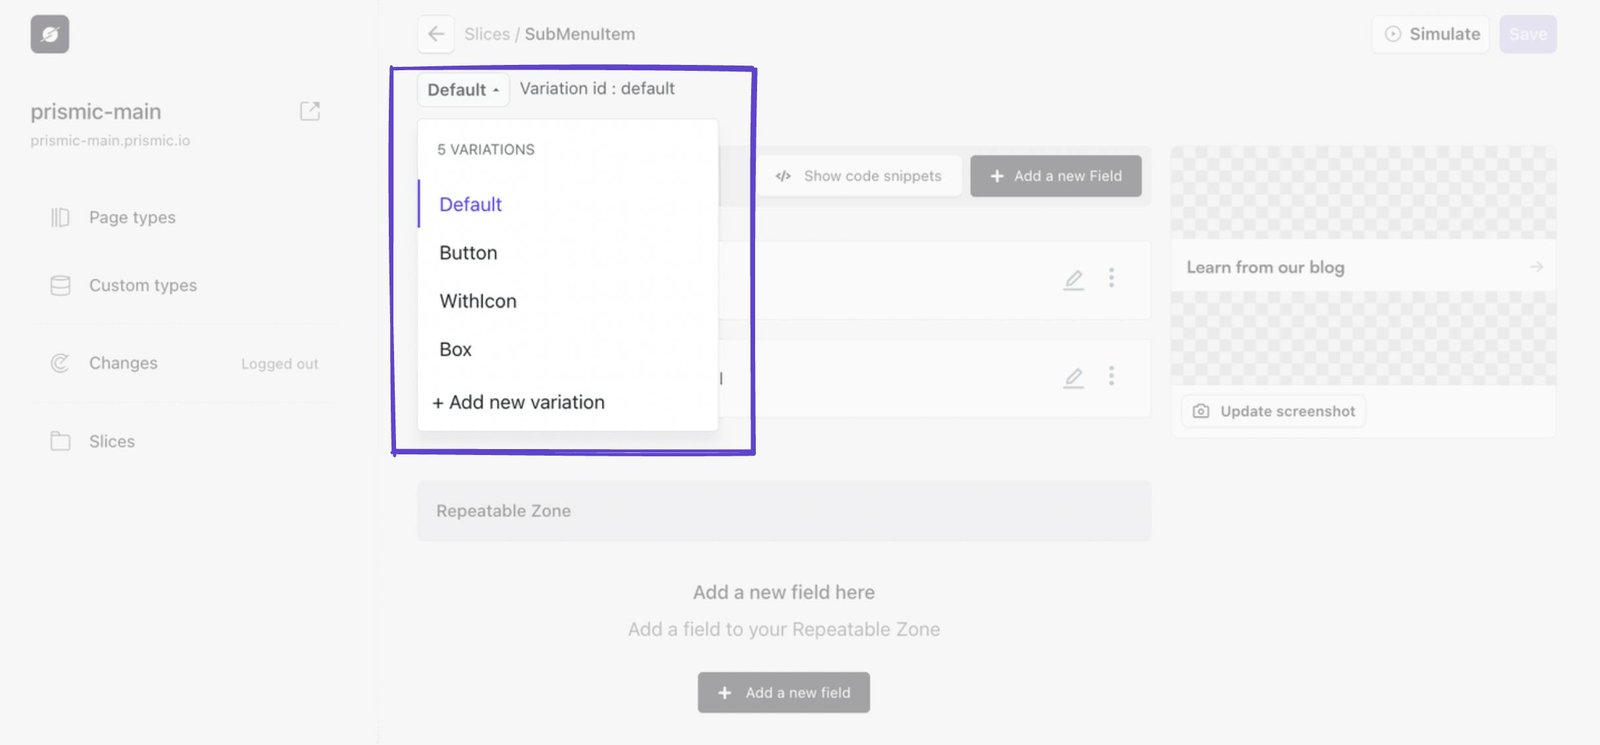Click the first field's pencil edit icon
The image size is (1600, 745).
coord(1073,279)
